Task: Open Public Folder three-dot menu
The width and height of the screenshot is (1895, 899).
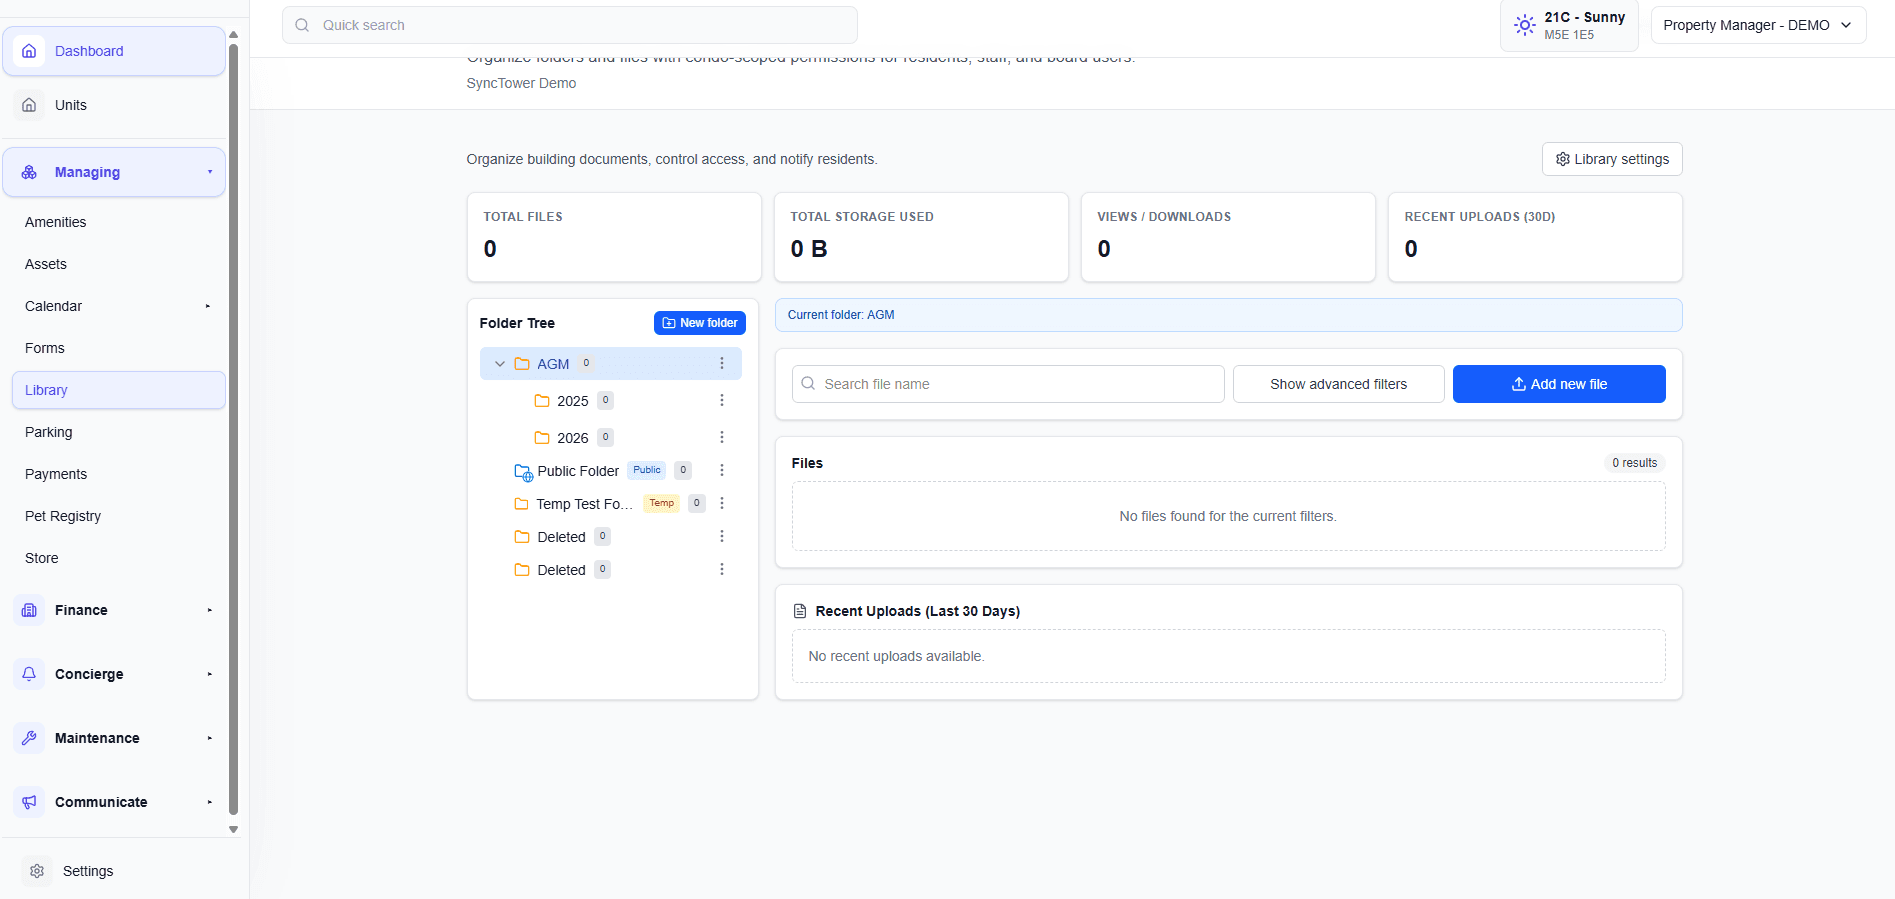Action: tap(722, 470)
